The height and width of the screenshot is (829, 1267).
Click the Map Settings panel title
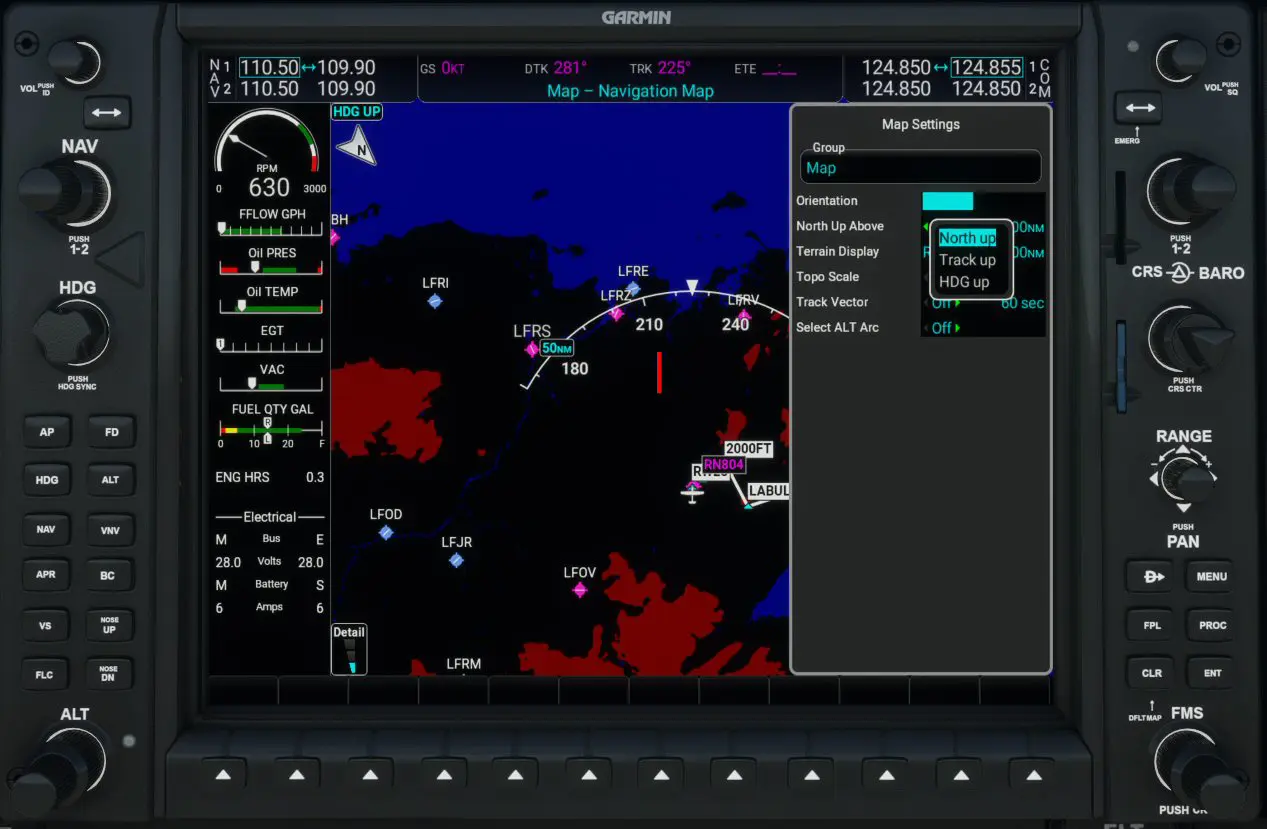(921, 125)
